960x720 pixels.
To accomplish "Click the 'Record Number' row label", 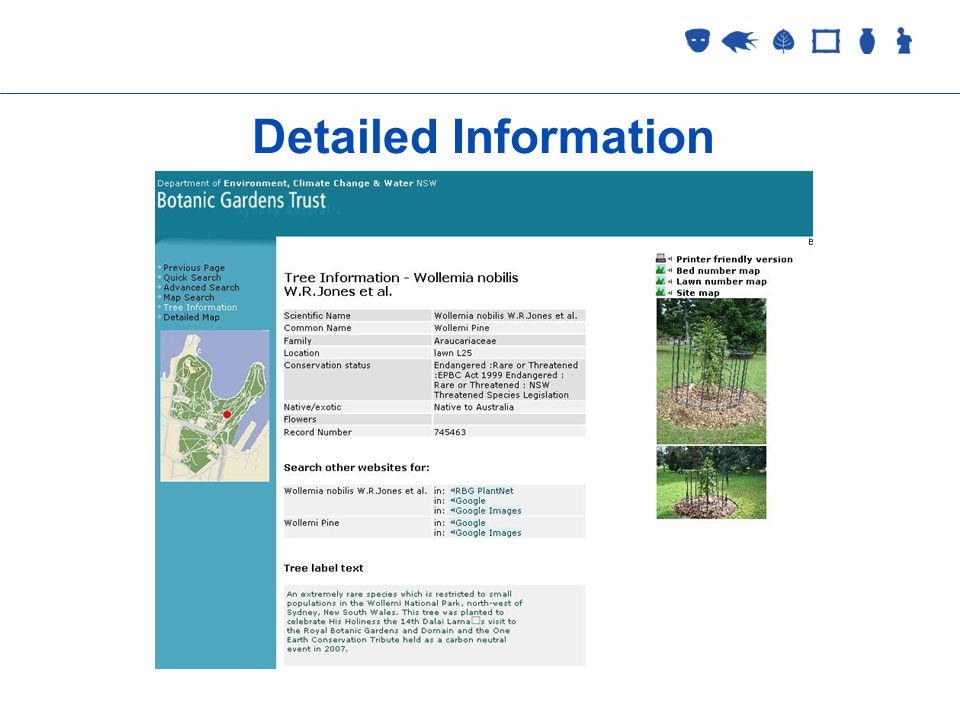I will [318, 432].
